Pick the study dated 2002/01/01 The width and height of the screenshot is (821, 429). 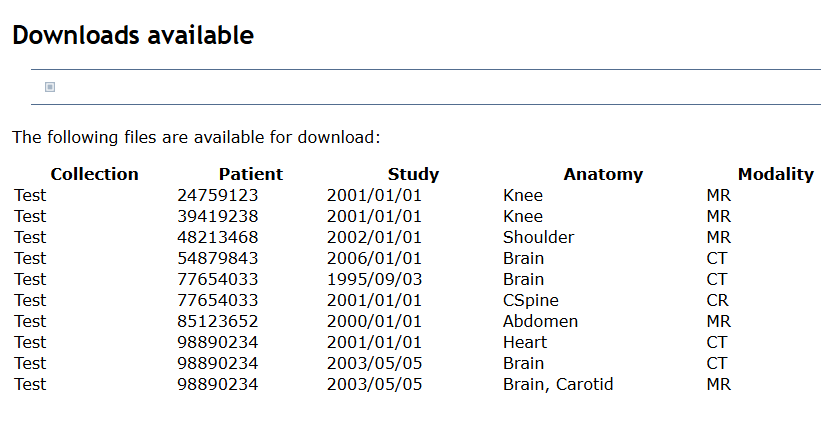click(374, 237)
